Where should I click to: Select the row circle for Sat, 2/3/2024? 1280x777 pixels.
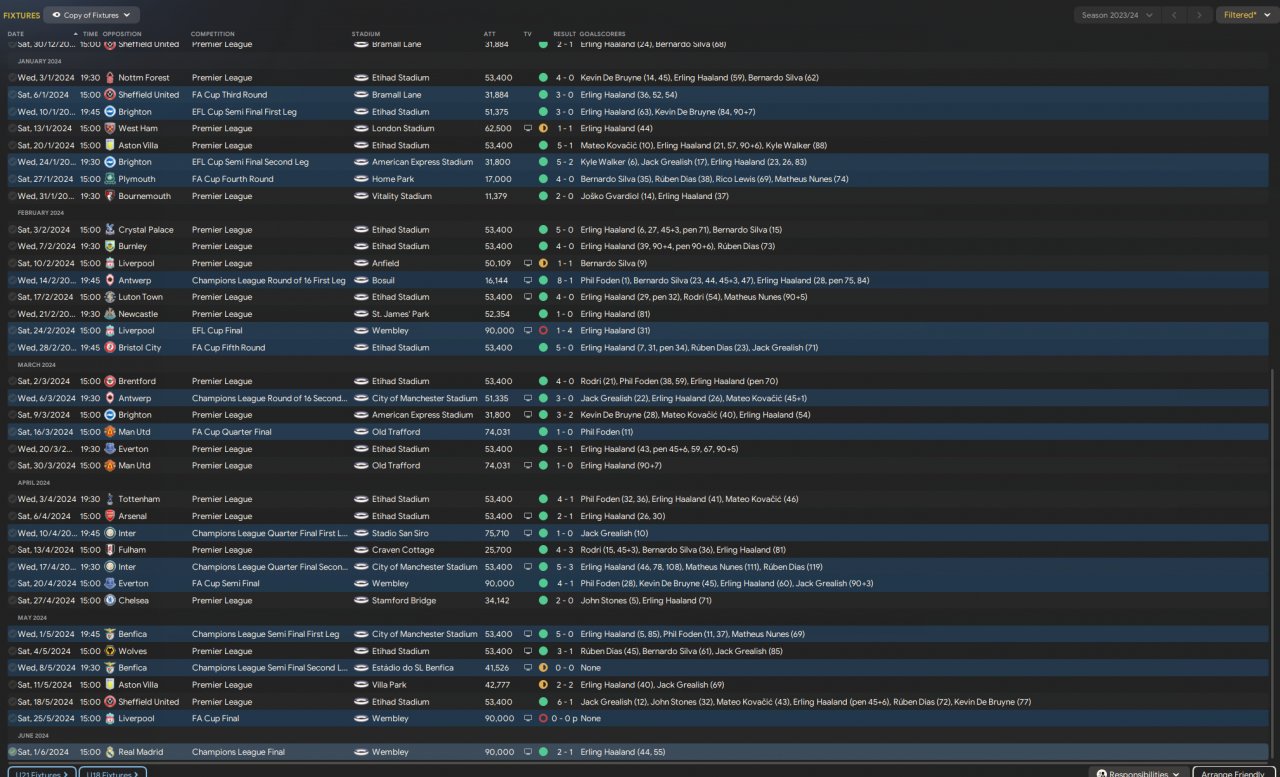coord(12,382)
